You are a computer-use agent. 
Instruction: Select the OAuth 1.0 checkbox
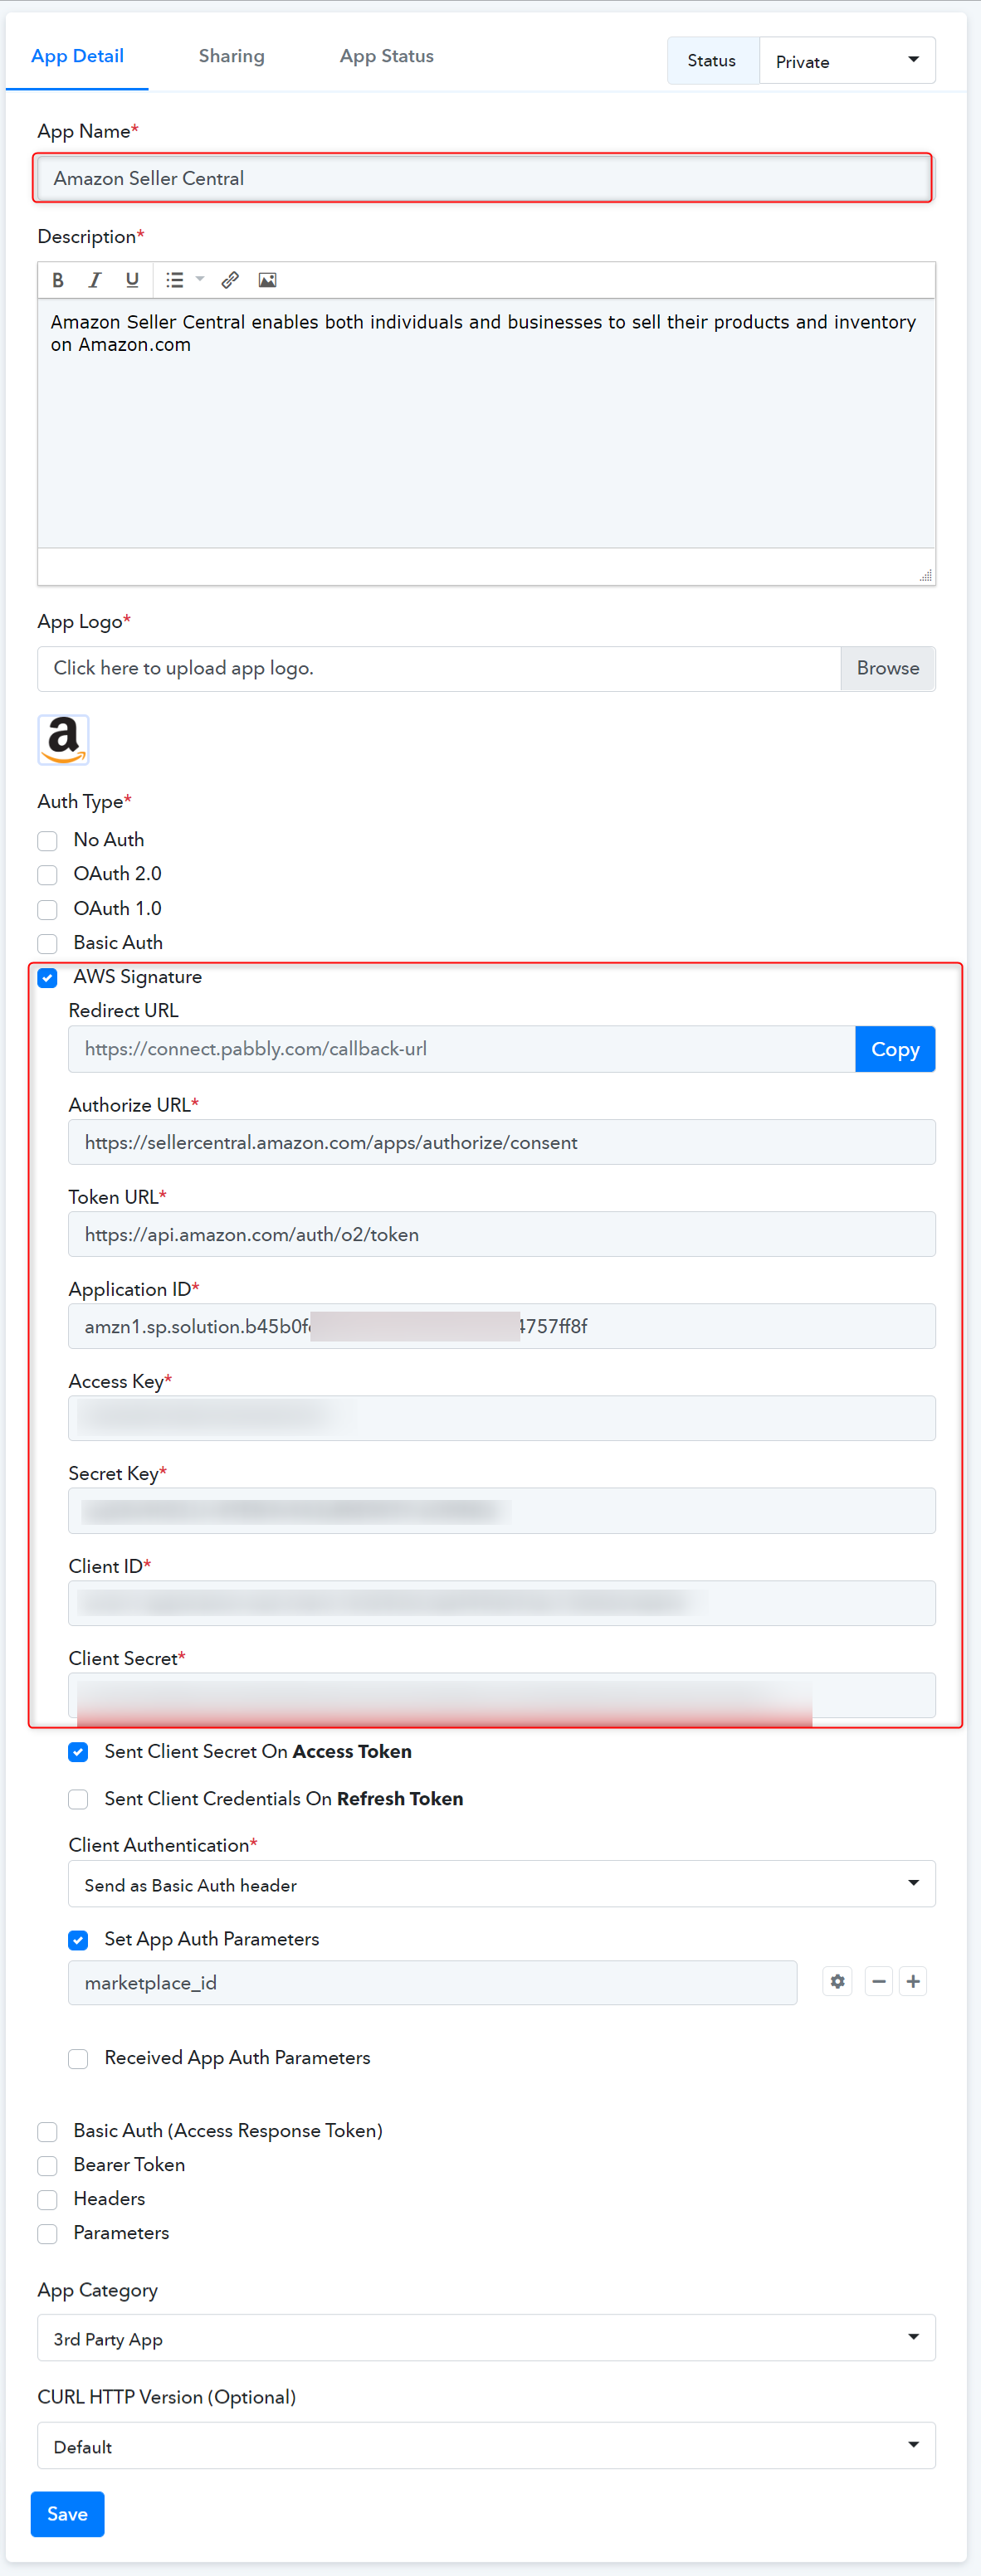47,909
